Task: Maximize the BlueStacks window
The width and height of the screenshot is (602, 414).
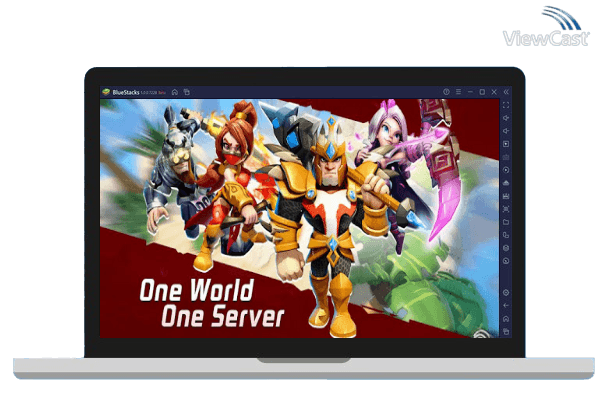Action: pos(481,92)
